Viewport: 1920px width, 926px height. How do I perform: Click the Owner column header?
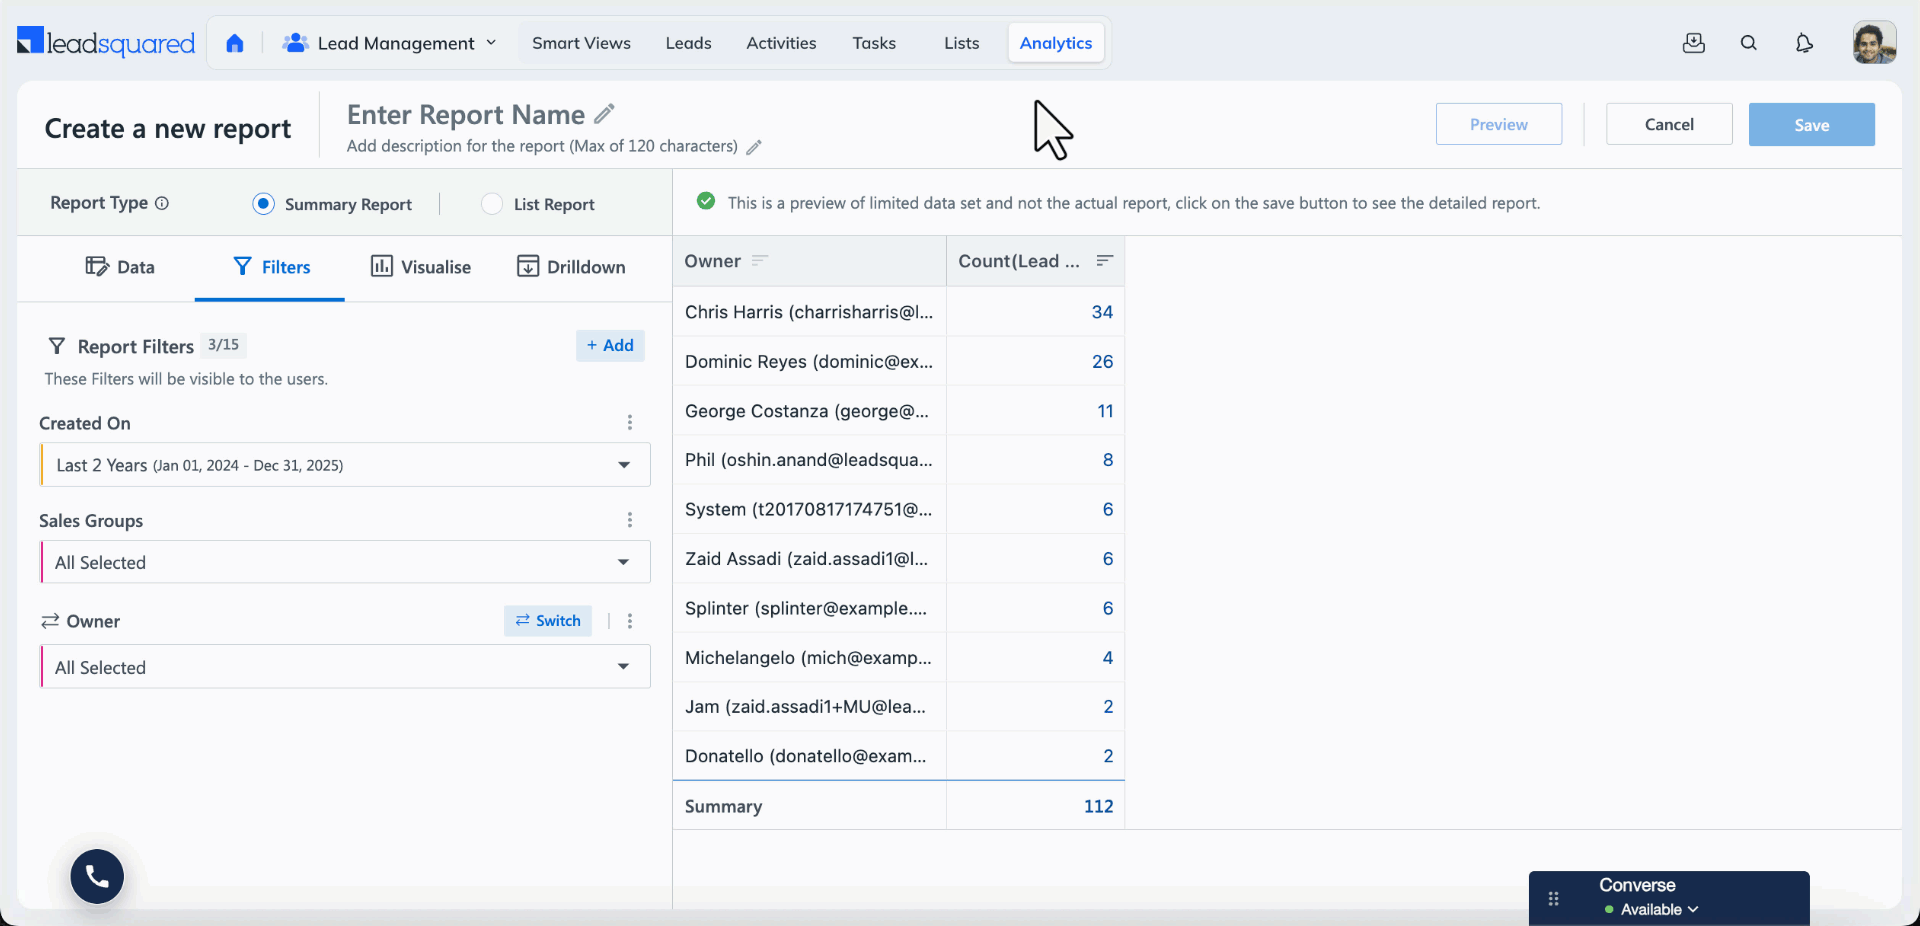point(809,261)
